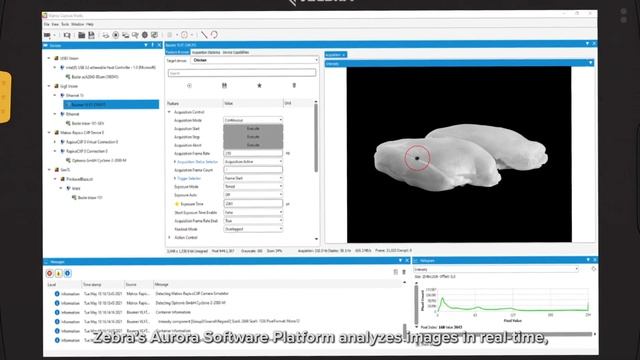Toggle the red error message filter
This screenshot has height=360, width=640.
tap(49, 273)
